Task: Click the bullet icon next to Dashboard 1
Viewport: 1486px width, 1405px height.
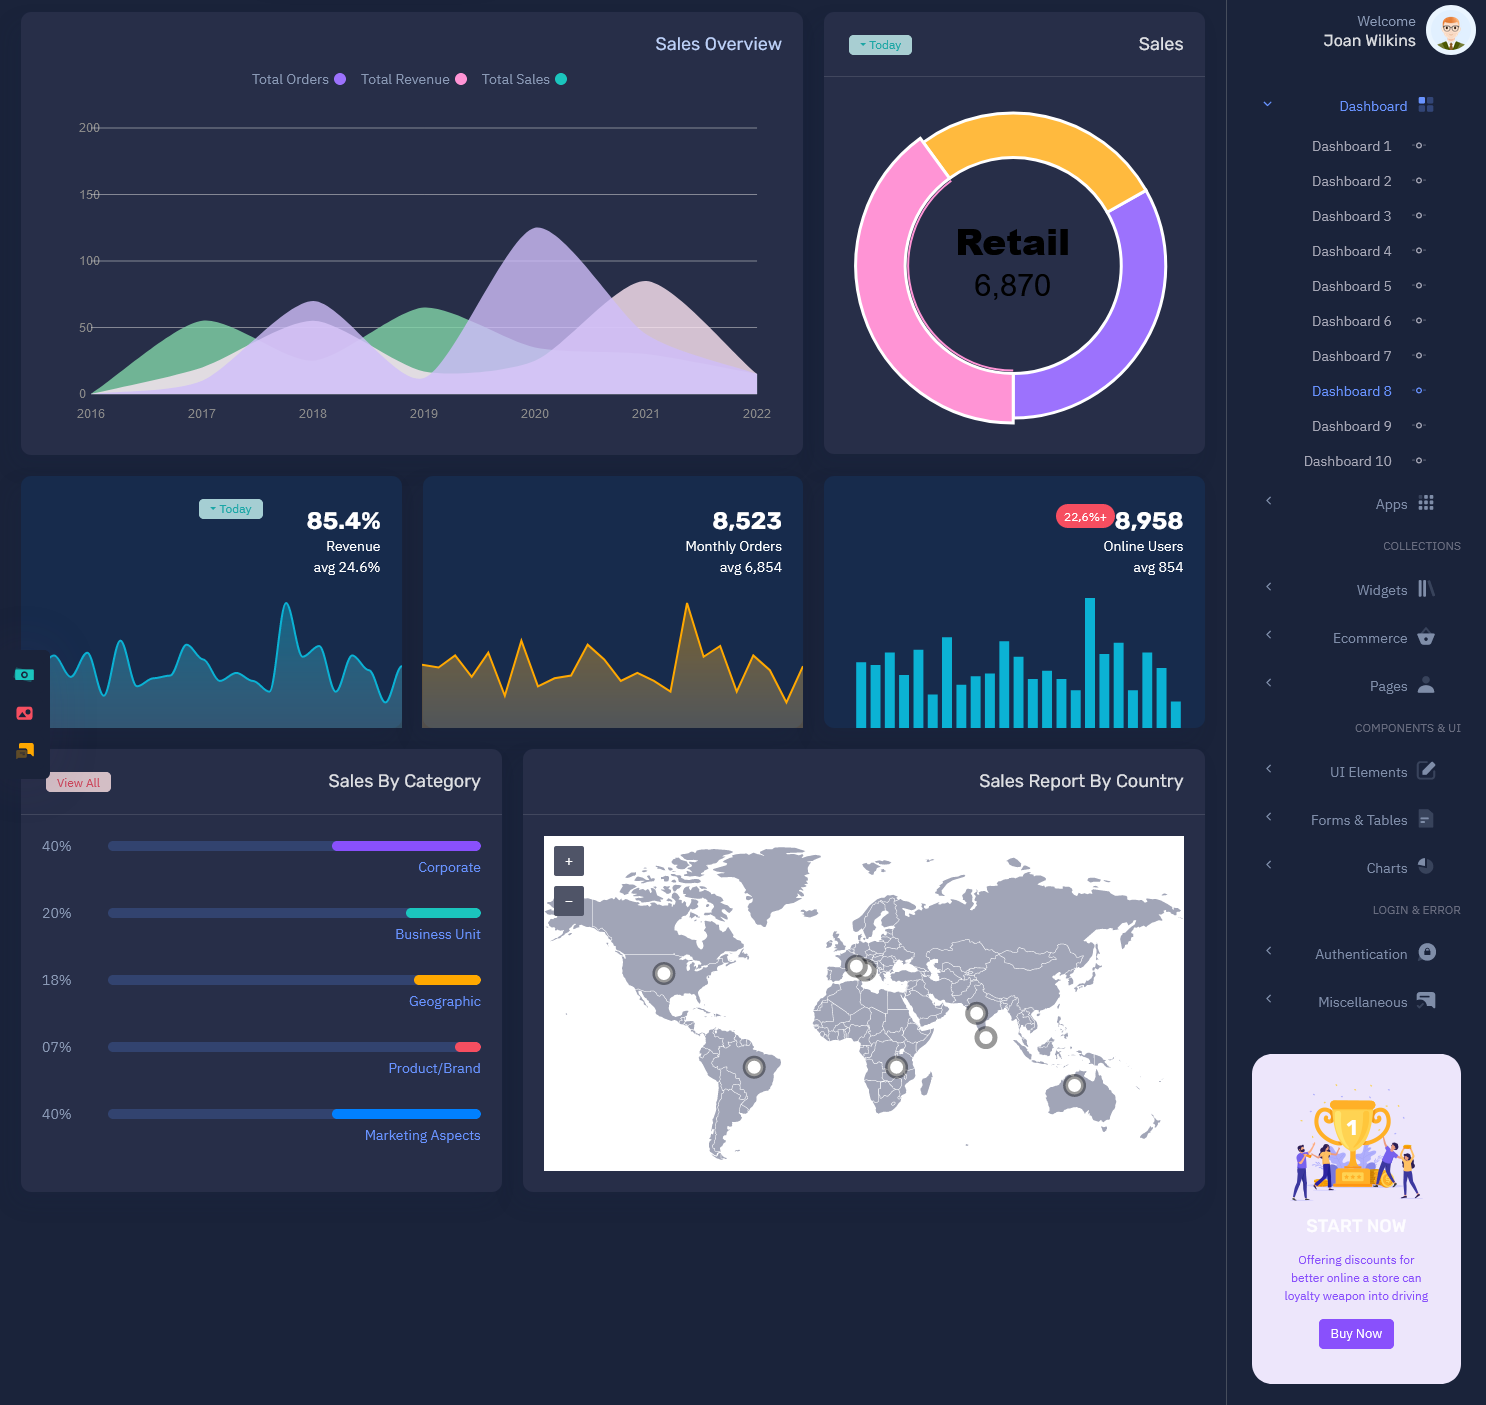Action: tap(1418, 146)
